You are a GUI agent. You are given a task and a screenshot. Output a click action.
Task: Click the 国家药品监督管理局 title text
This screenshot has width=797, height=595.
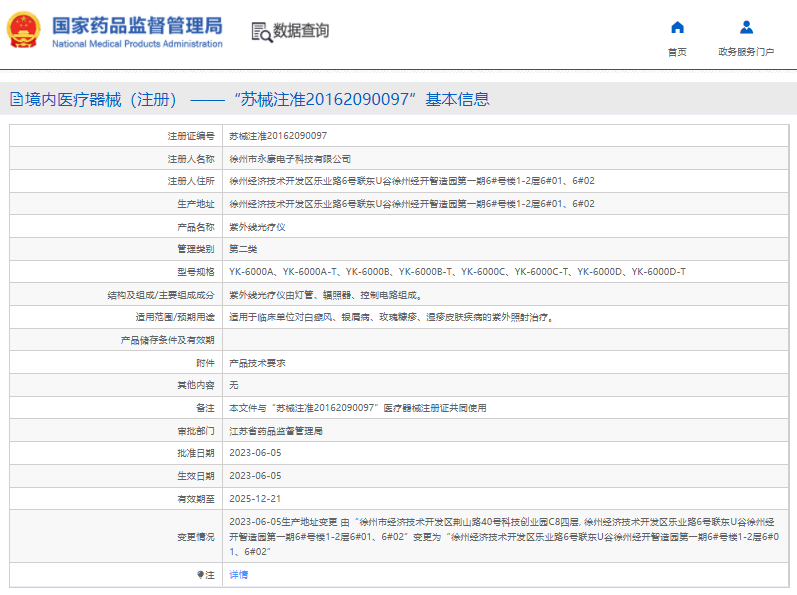coord(137,25)
